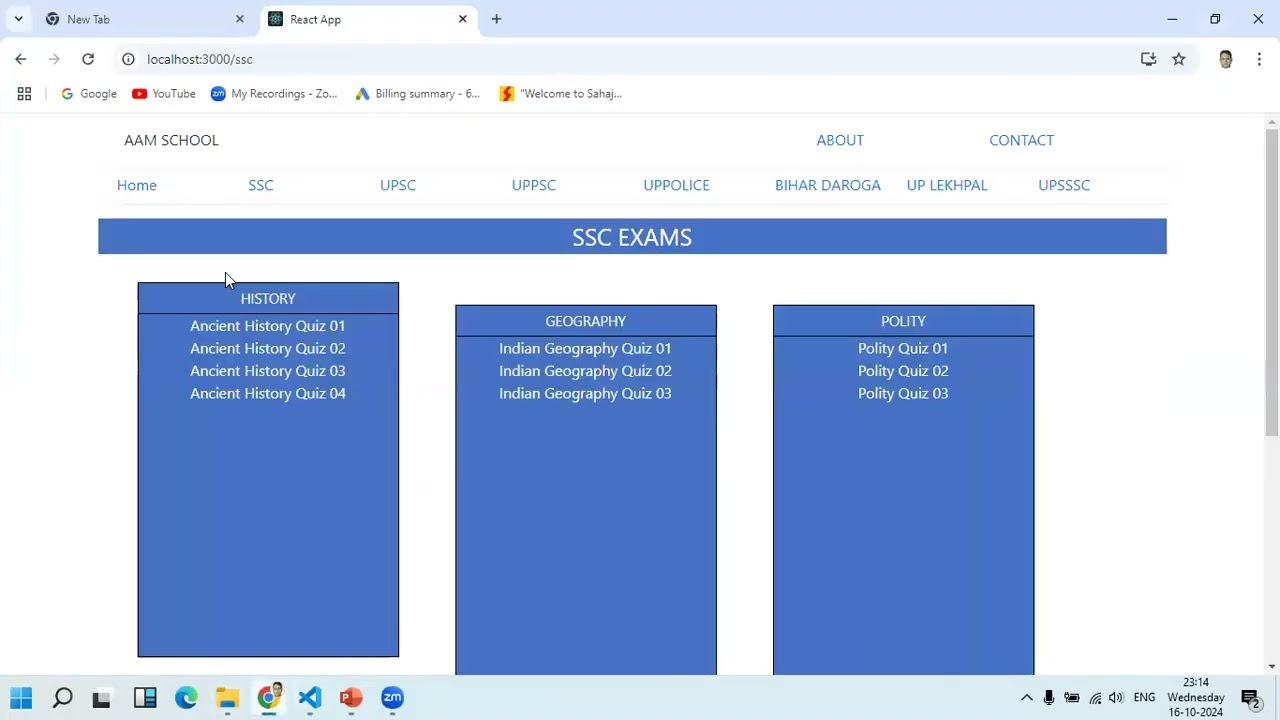
Task: Open Ancient History Quiz 04
Action: [x=268, y=393]
